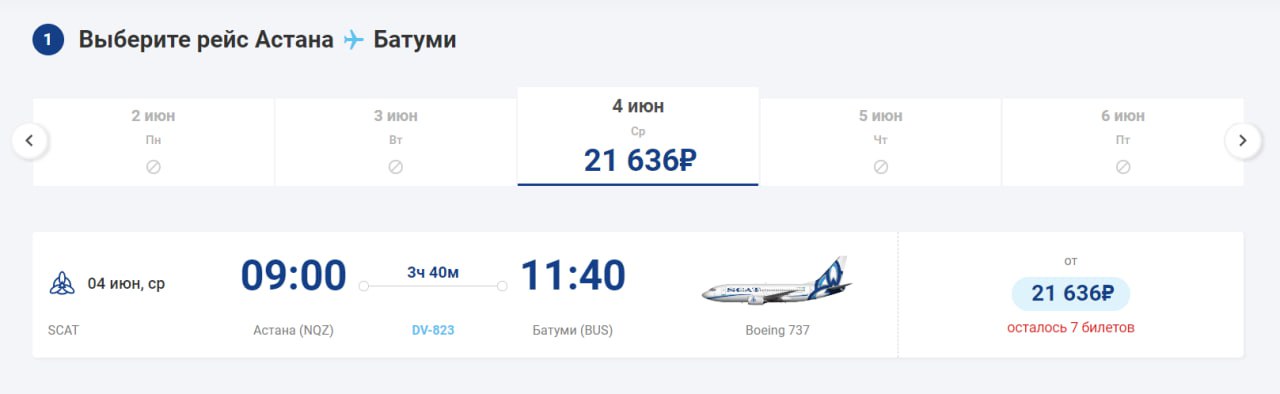Select the 4 июн date tab
The height and width of the screenshot is (394, 1280).
click(638, 136)
